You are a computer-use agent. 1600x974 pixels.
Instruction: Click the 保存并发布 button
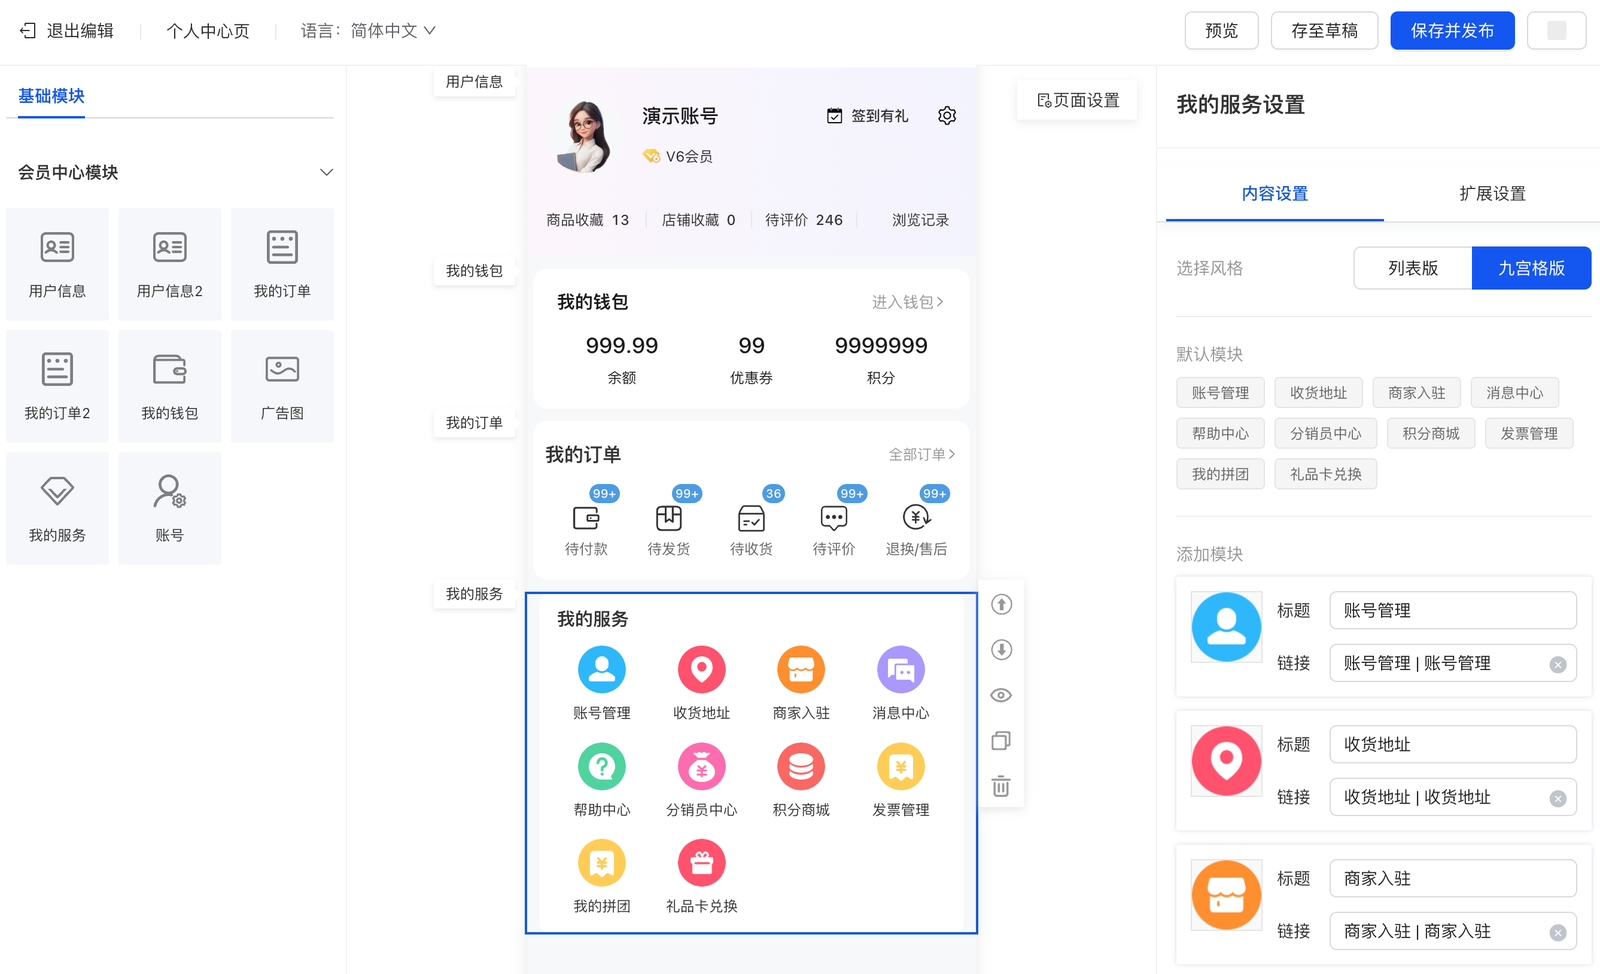pyautogui.click(x=1451, y=31)
